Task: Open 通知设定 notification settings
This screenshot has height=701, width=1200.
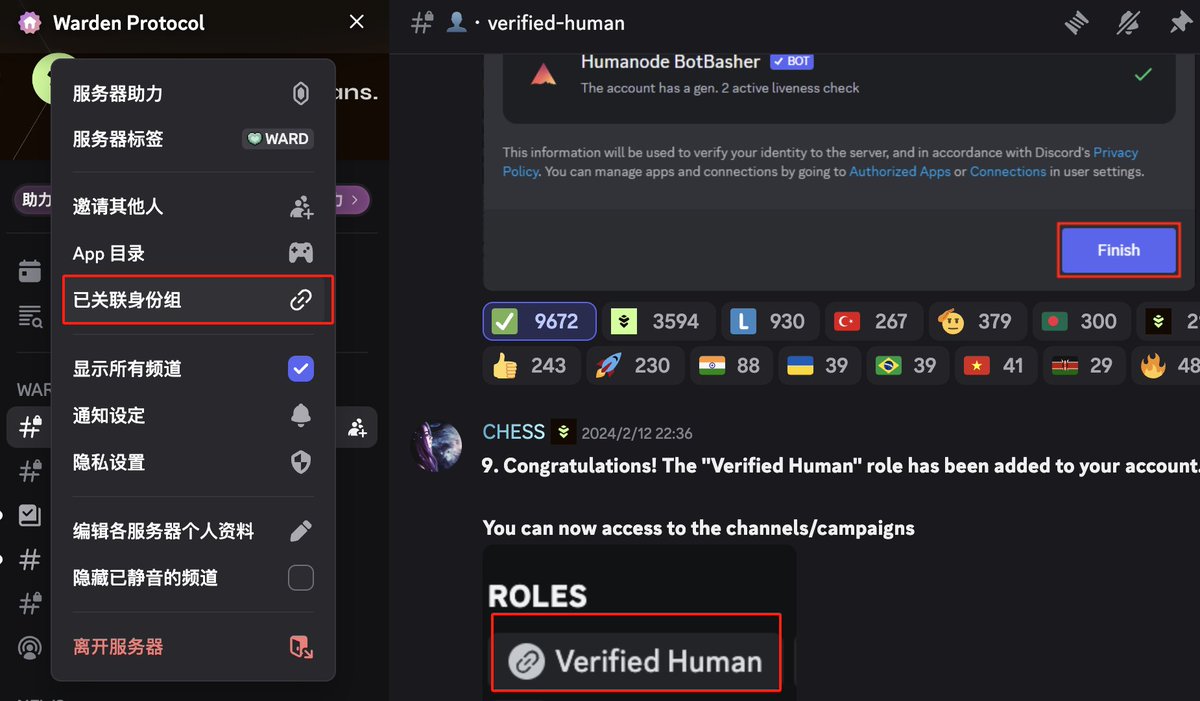Action: pyautogui.click(x=193, y=415)
